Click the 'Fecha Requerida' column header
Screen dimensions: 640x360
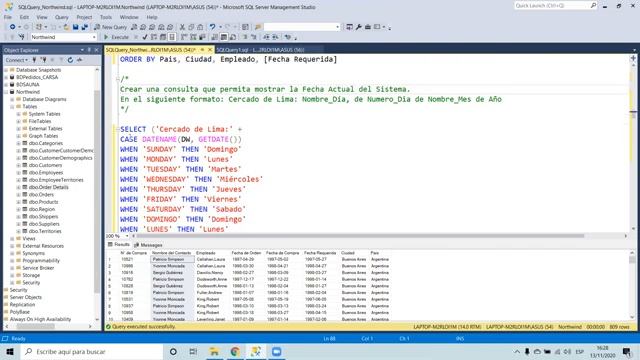320,253
